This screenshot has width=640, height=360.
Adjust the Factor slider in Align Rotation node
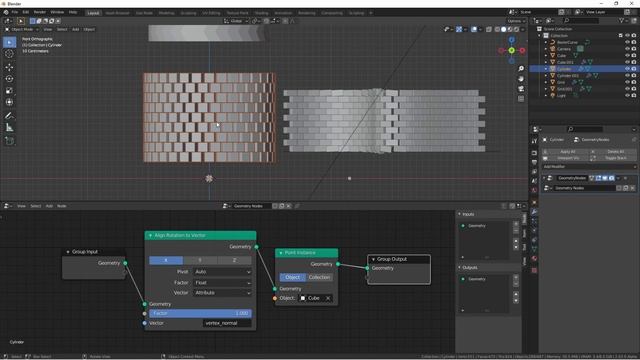coord(200,313)
